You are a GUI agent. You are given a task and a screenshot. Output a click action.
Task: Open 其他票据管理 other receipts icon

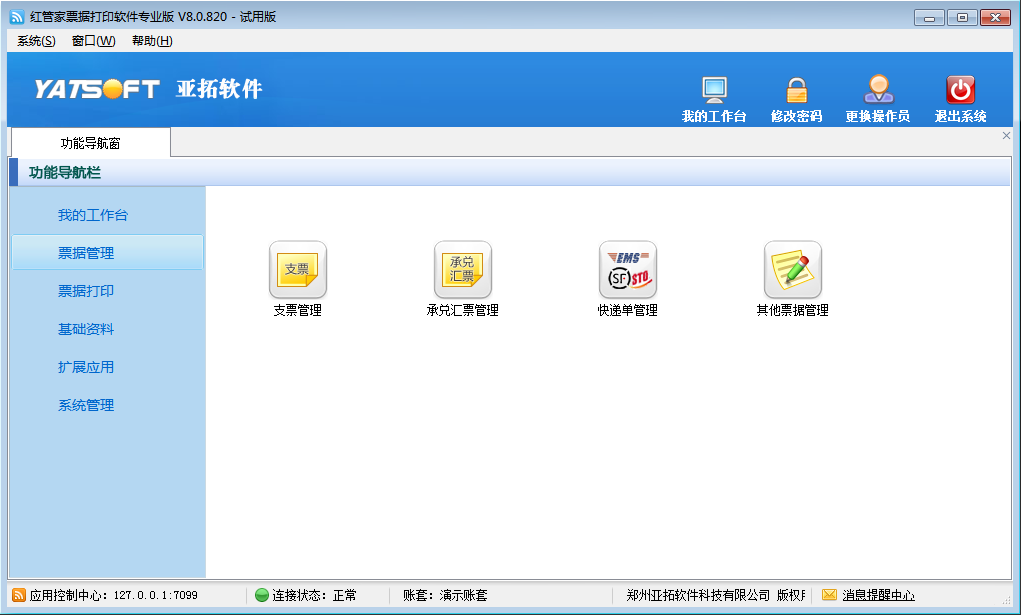(792, 269)
